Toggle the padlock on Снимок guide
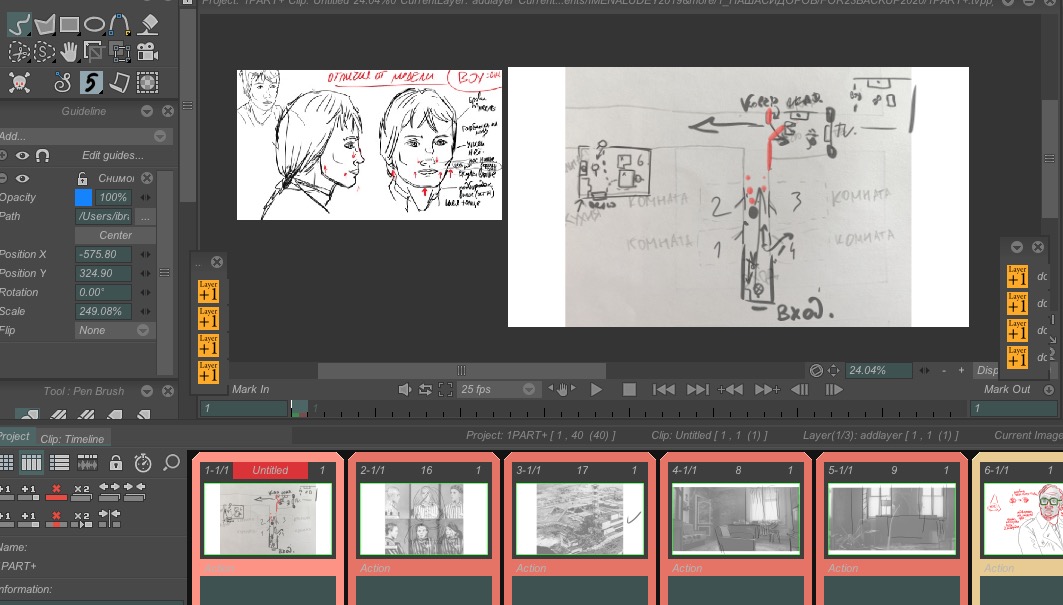 pos(82,178)
